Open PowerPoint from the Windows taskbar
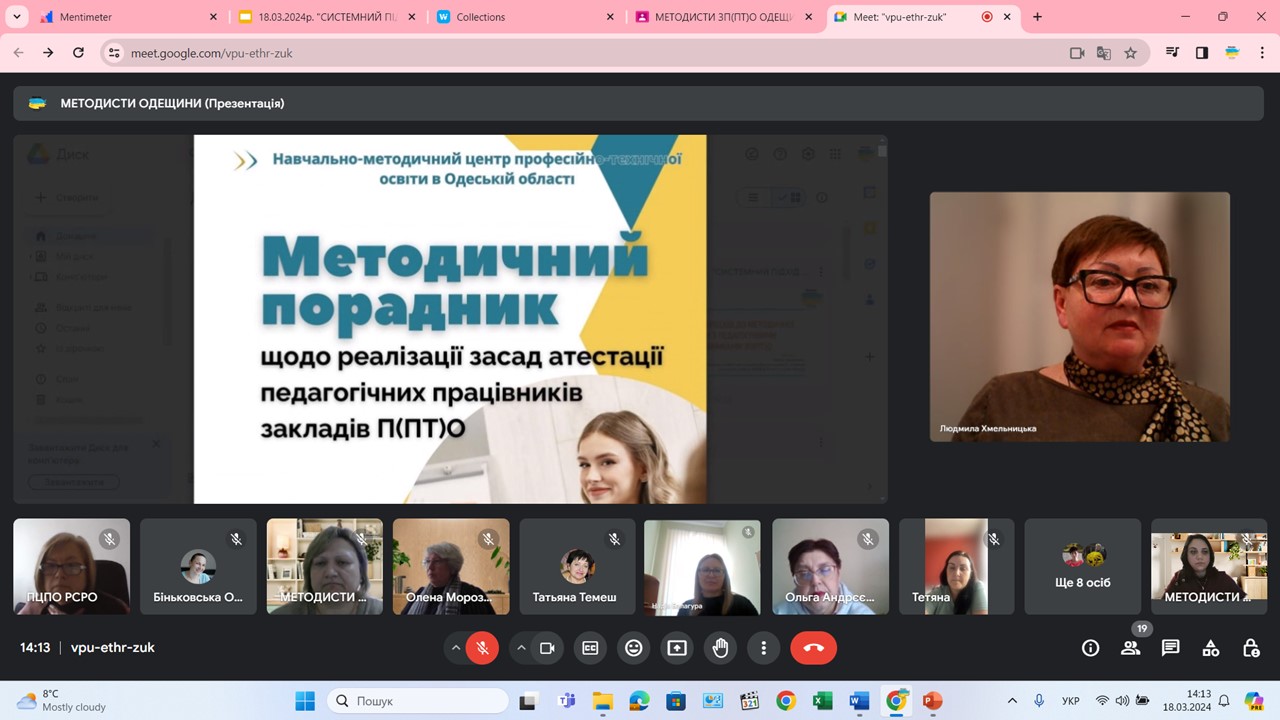This screenshot has width=1280, height=720. coord(932,701)
